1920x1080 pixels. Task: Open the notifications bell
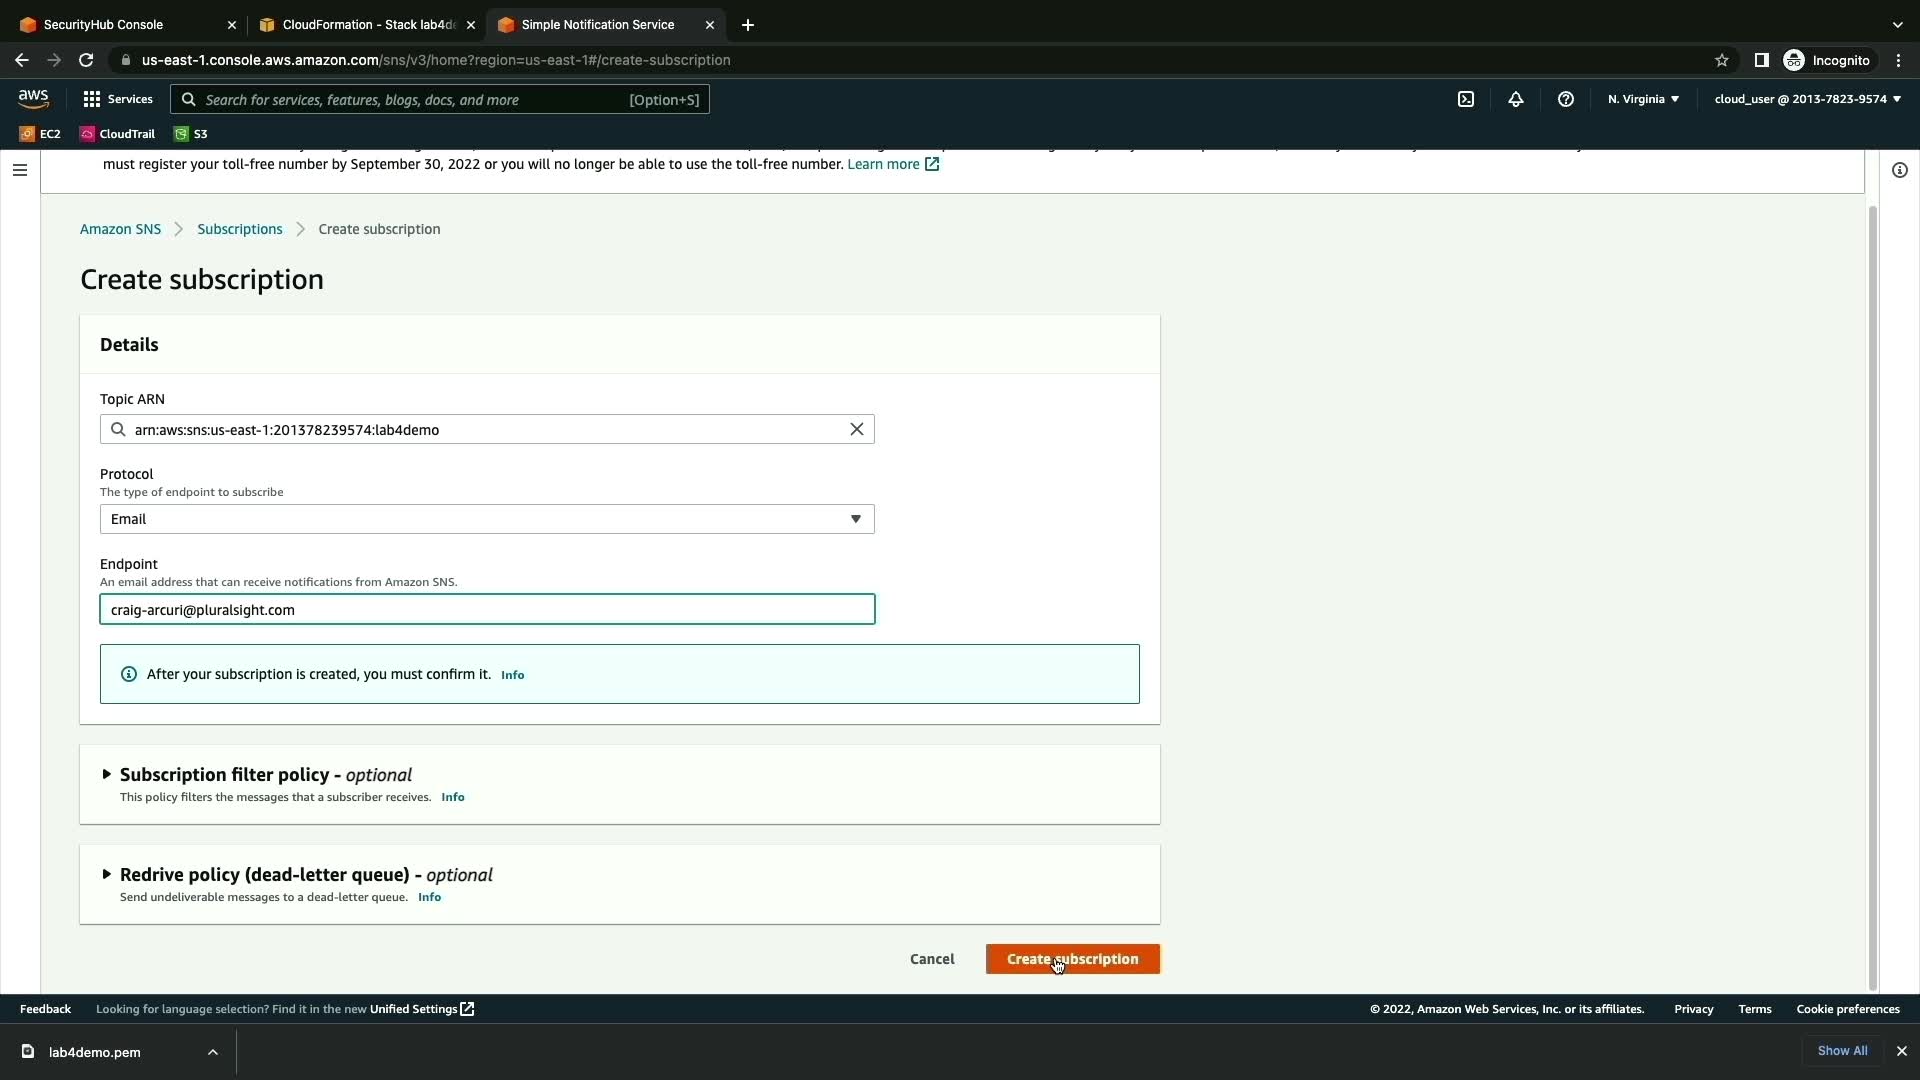click(x=1515, y=99)
